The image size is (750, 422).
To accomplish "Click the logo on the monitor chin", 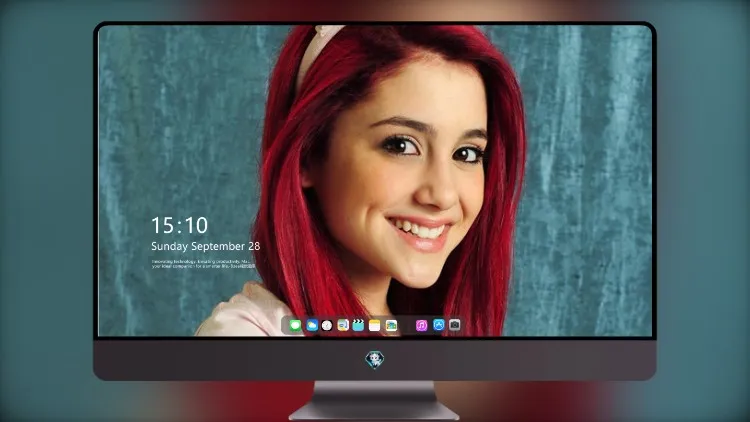I will click(x=375, y=360).
